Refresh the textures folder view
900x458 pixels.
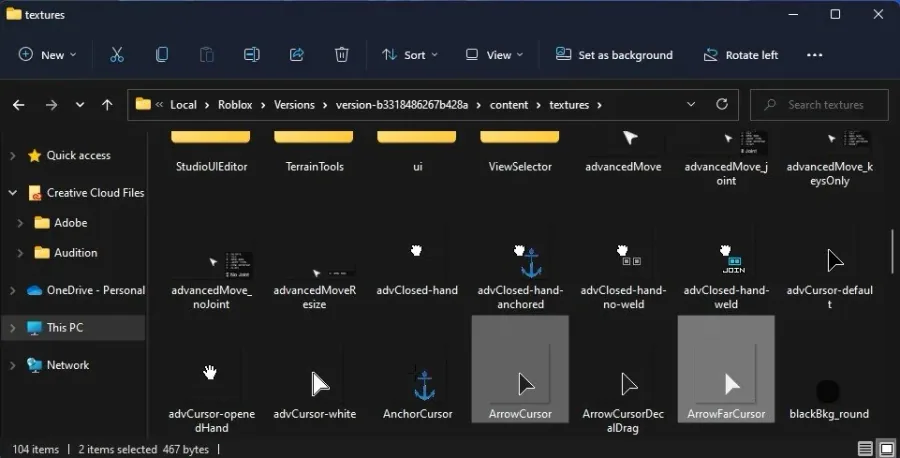coord(722,104)
